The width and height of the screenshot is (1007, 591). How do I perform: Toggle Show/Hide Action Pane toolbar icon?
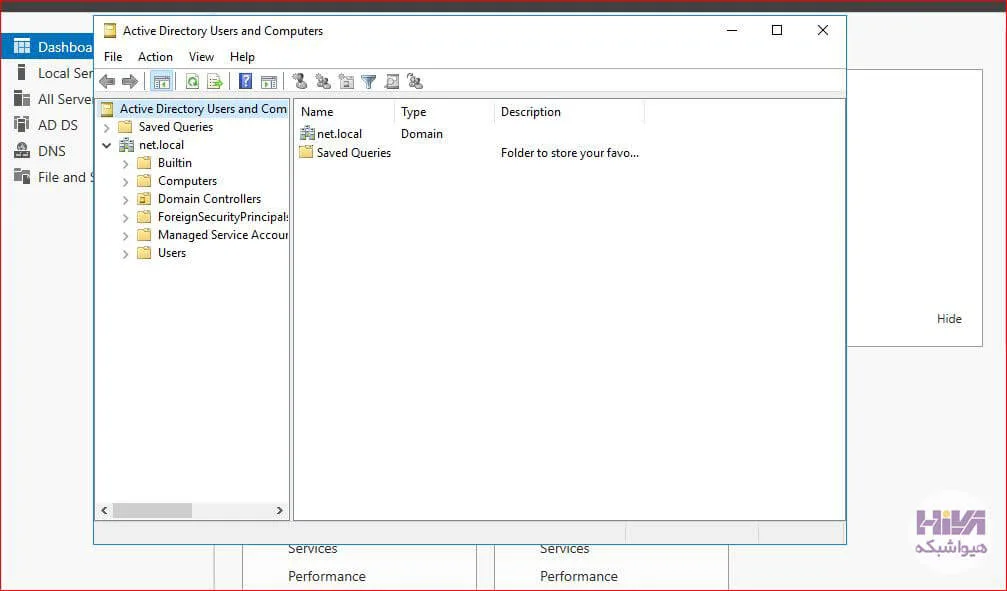(x=268, y=82)
